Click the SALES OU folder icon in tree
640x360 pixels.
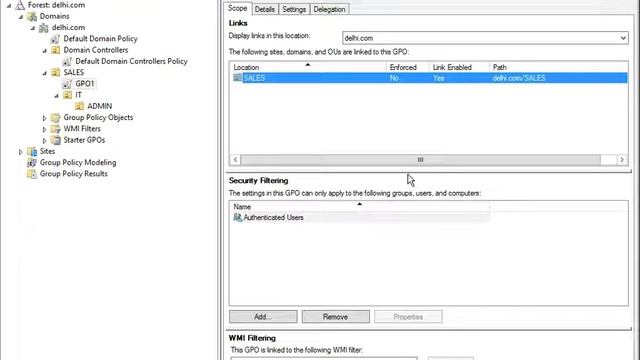pyautogui.click(x=56, y=73)
